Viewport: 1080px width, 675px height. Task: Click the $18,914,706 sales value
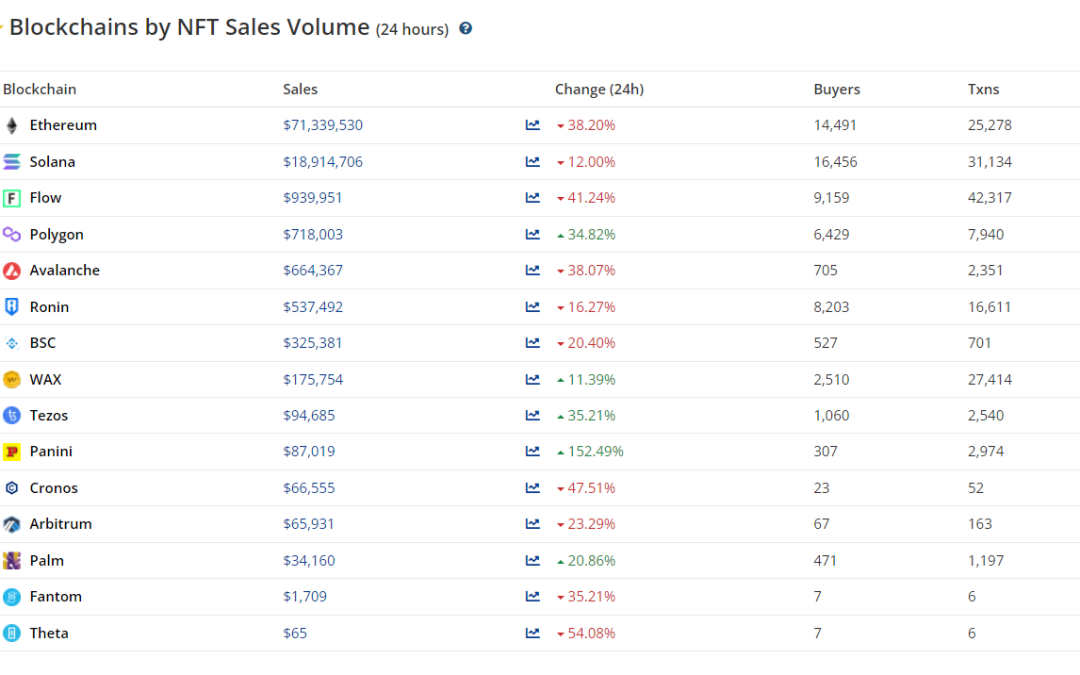[x=323, y=162]
